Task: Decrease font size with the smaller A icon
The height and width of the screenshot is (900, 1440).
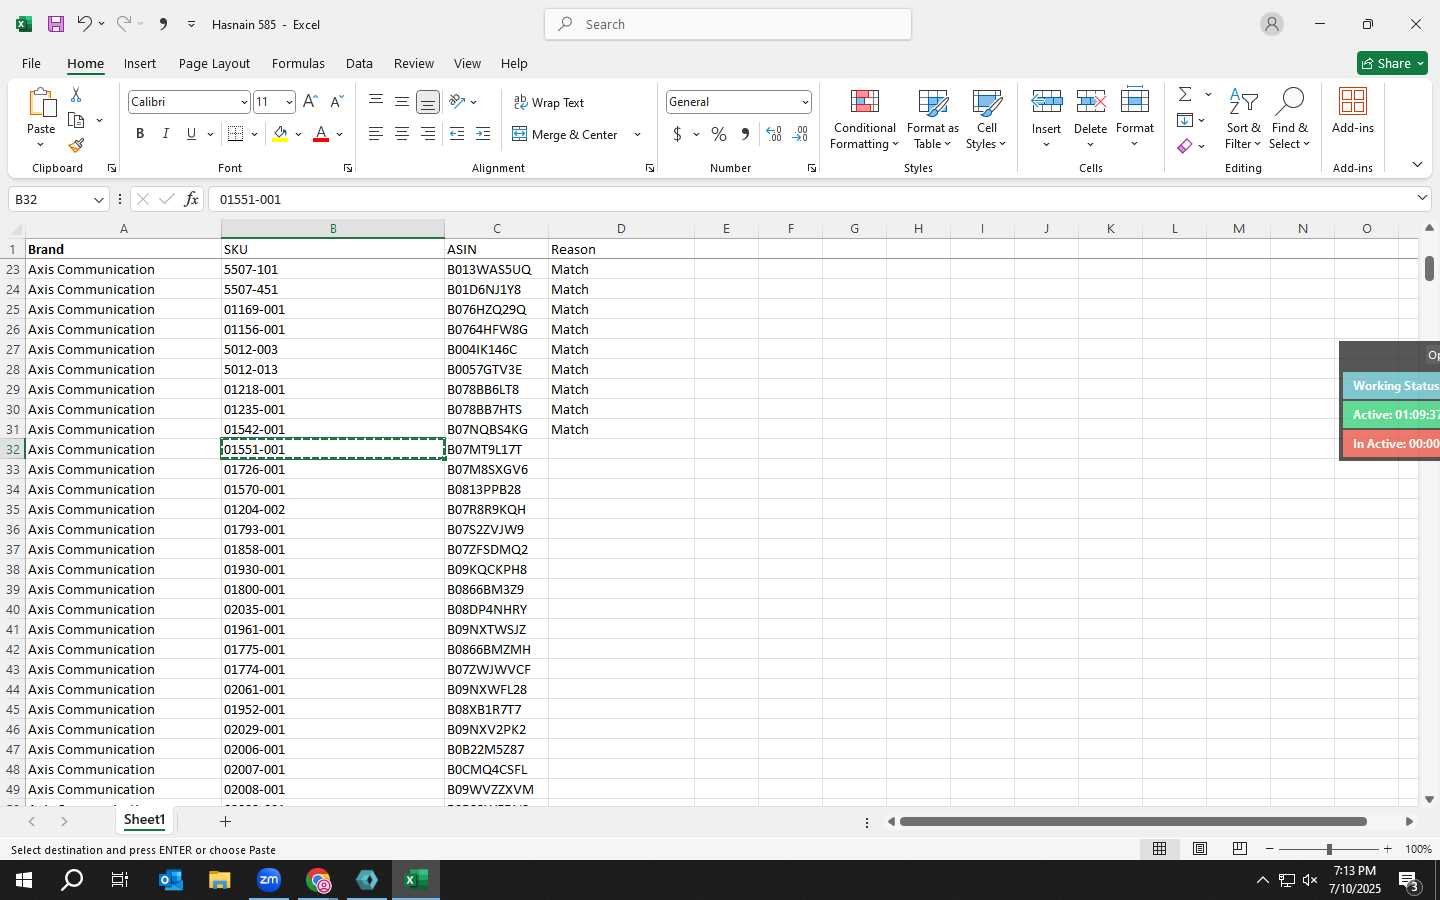Action: point(336,102)
